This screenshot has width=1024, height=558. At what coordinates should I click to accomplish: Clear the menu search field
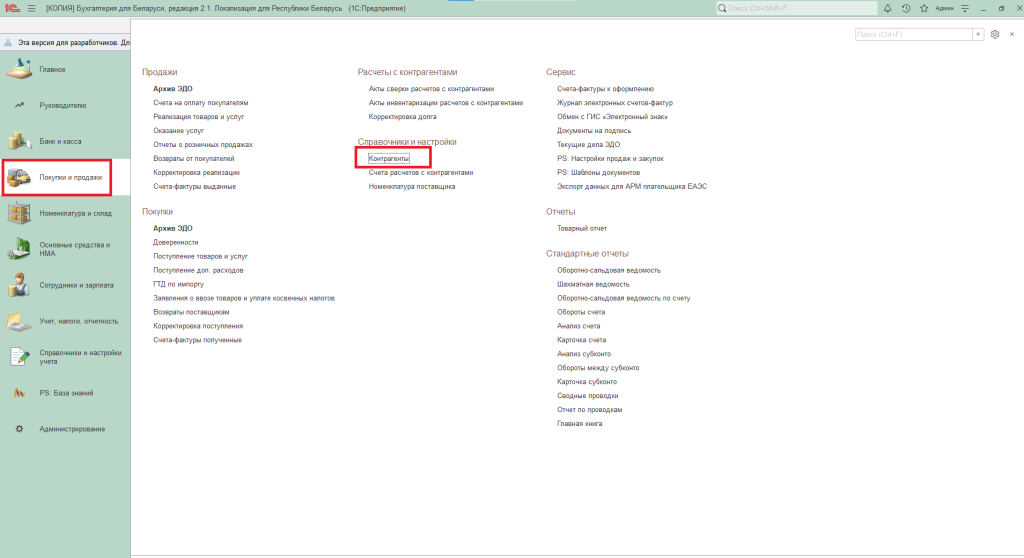978,34
